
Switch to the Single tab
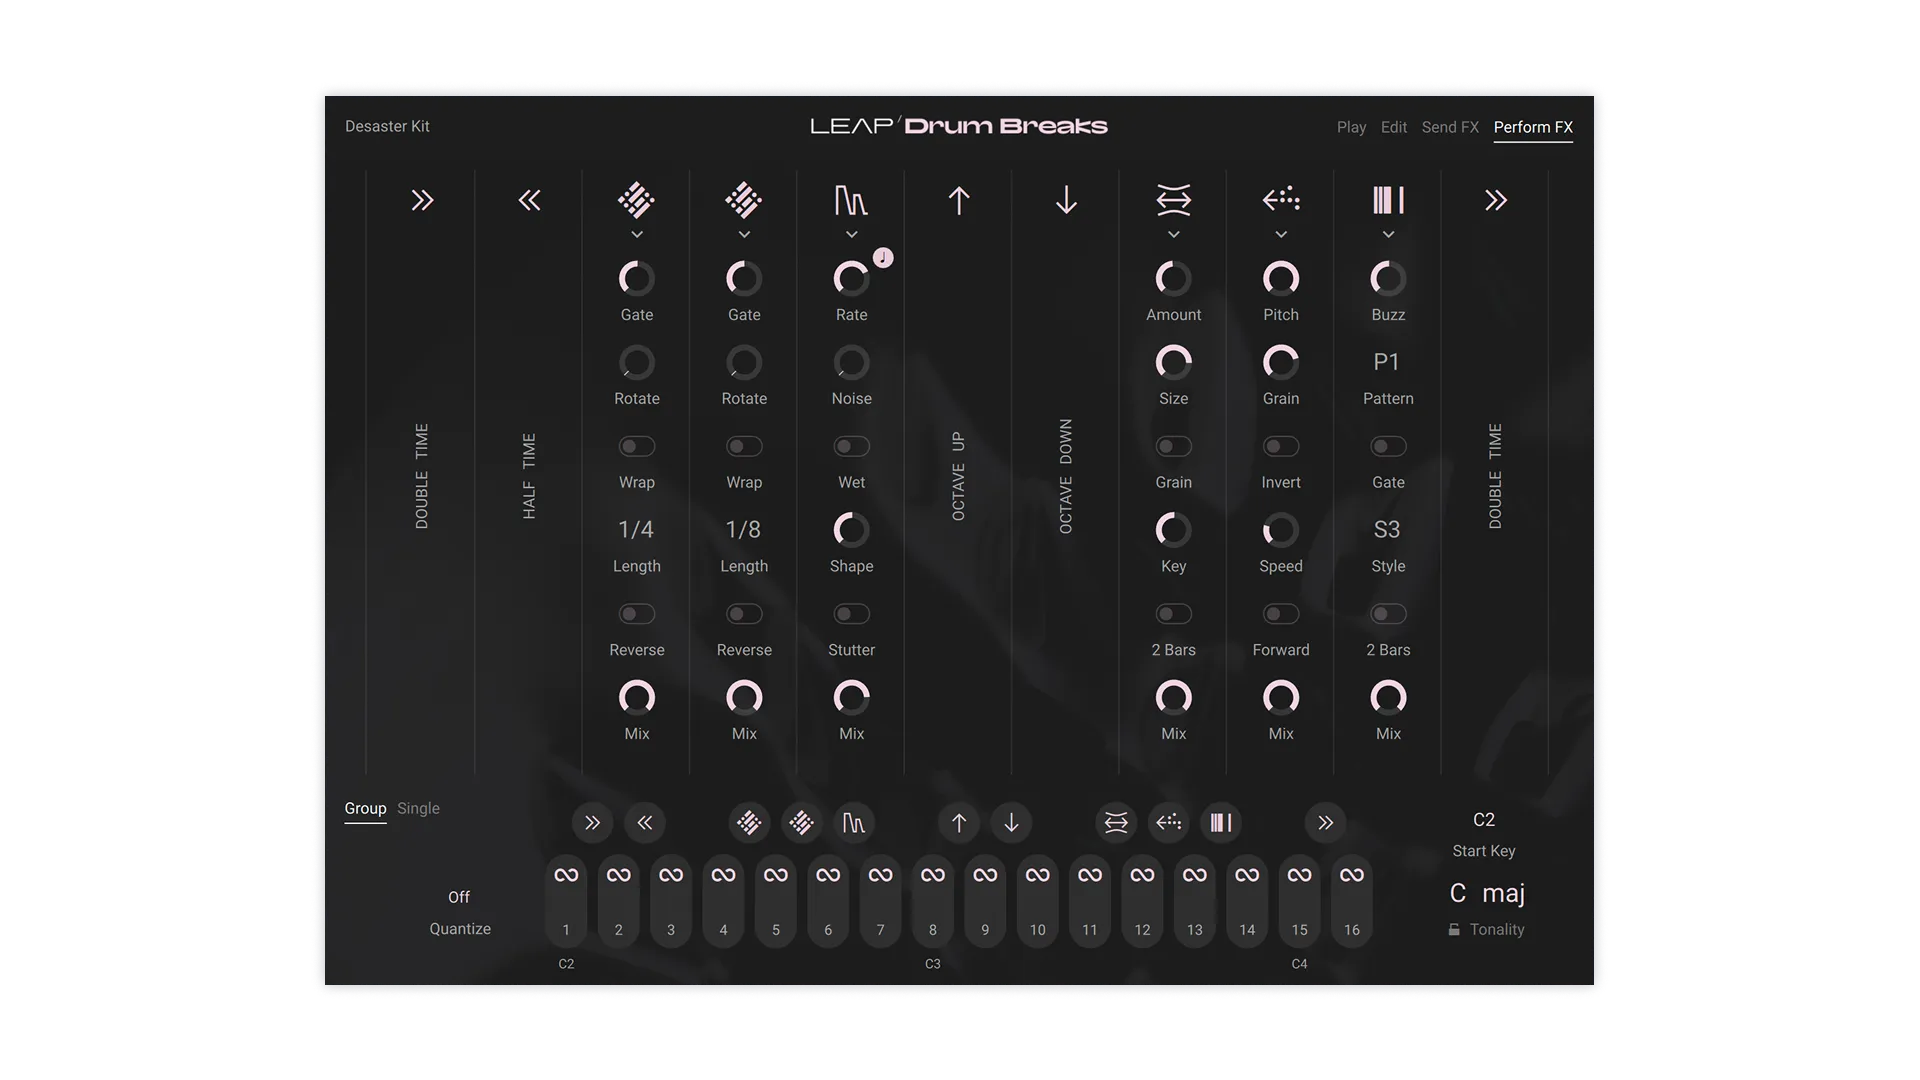point(418,808)
